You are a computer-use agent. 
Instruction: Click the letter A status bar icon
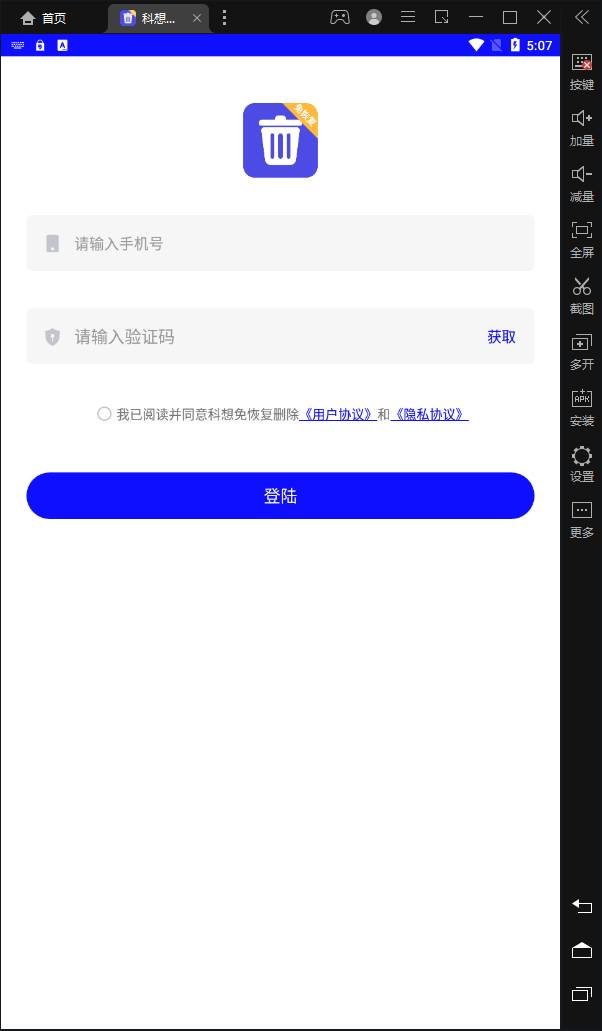pyautogui.click(x=62, y=45)
